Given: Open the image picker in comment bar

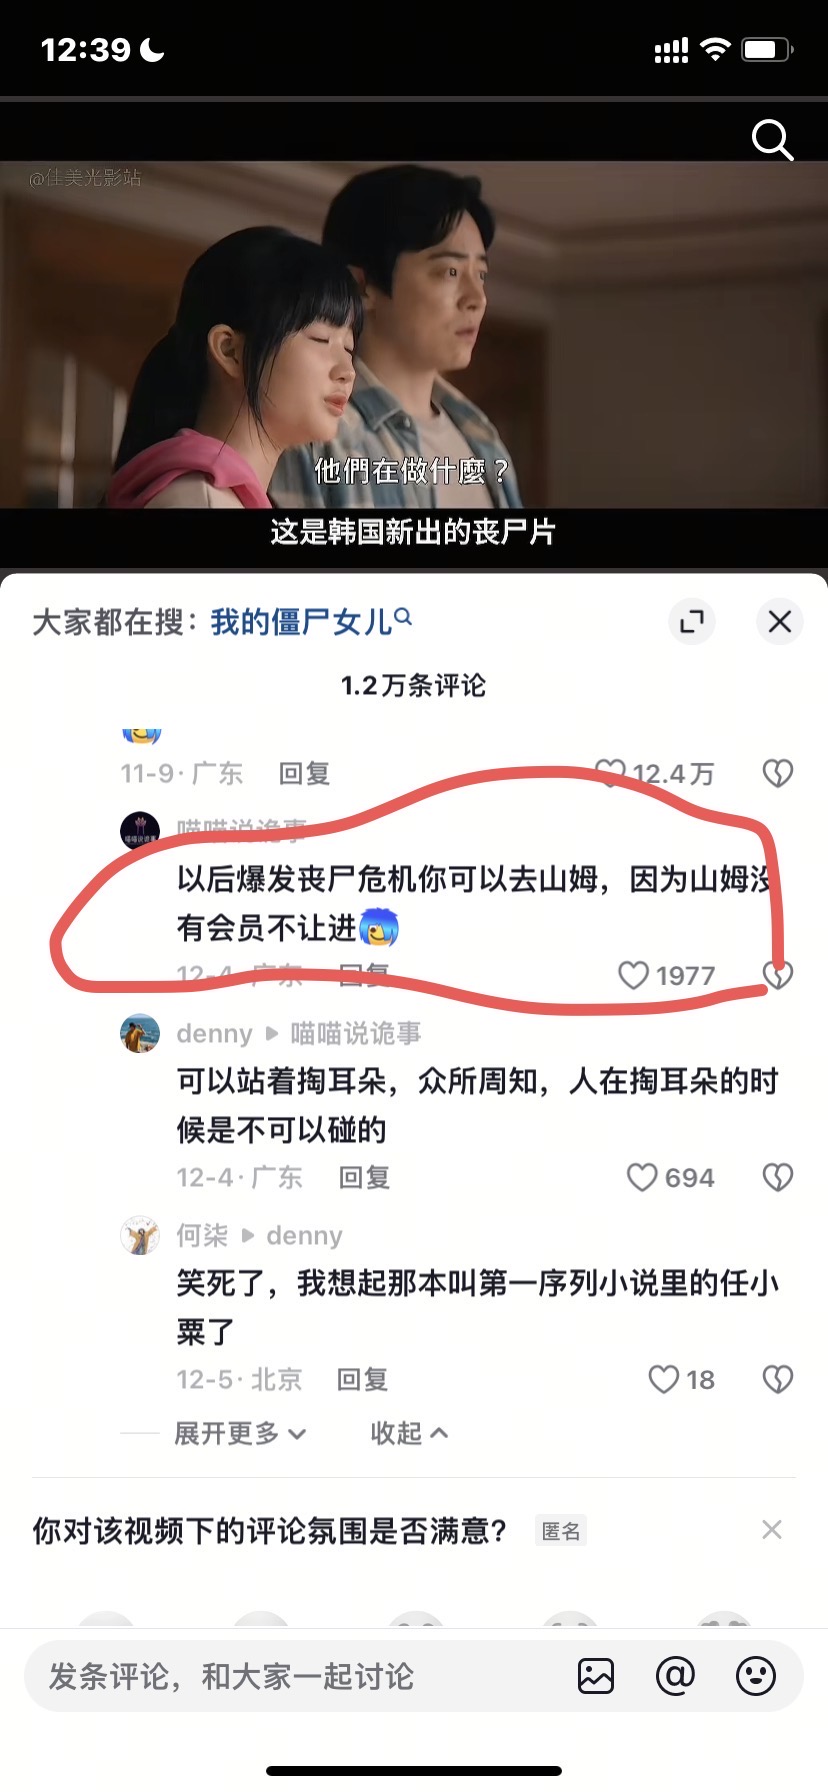Looking at the screenshot, I should pos(596,1676).
